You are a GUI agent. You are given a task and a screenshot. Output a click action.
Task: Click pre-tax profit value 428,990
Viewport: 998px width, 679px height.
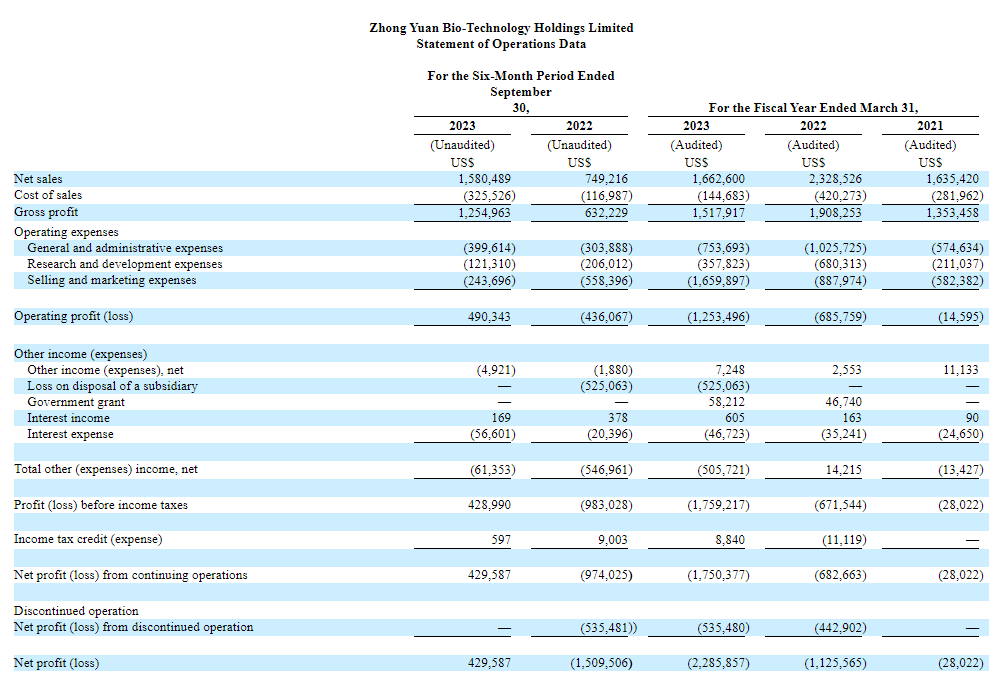(489, 505)
